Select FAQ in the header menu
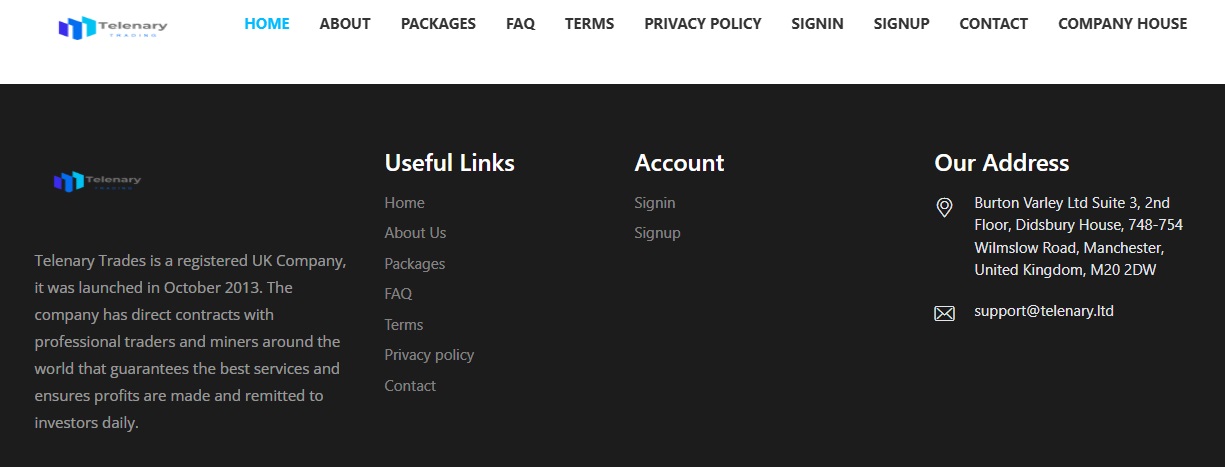 (520, 24)
